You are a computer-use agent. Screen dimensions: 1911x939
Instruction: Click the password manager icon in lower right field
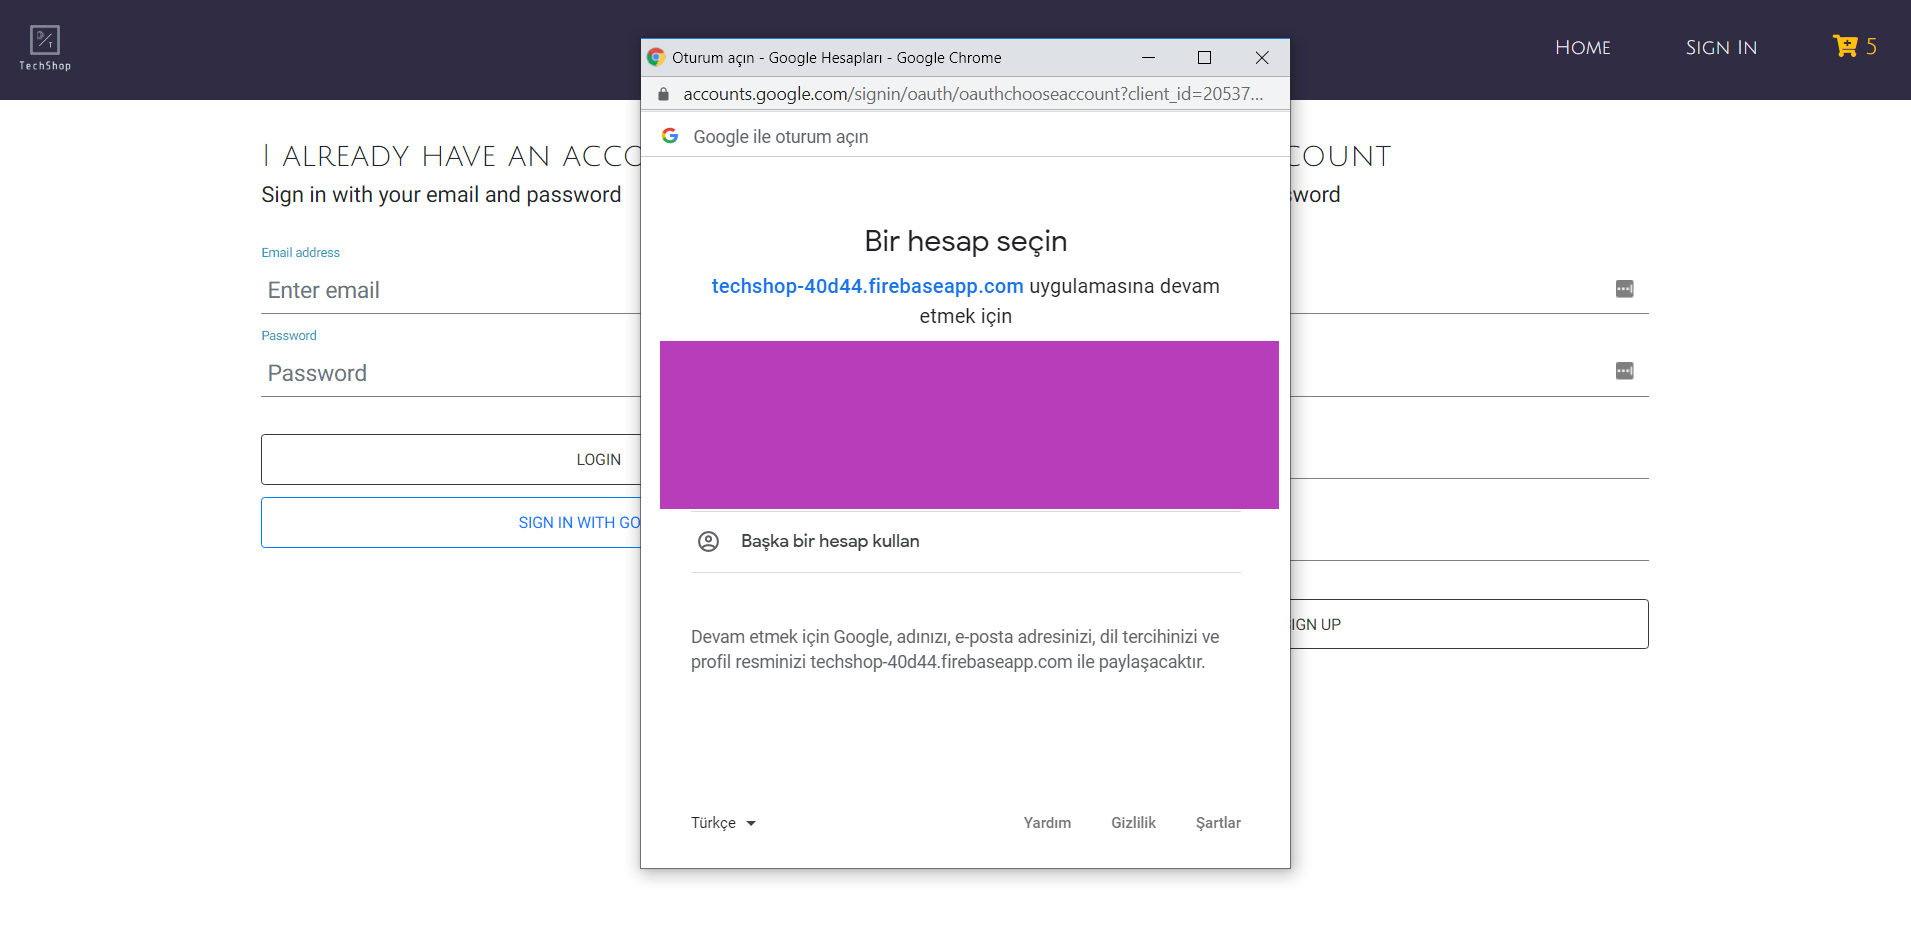pyautogui.click(x=1624, y=371)
